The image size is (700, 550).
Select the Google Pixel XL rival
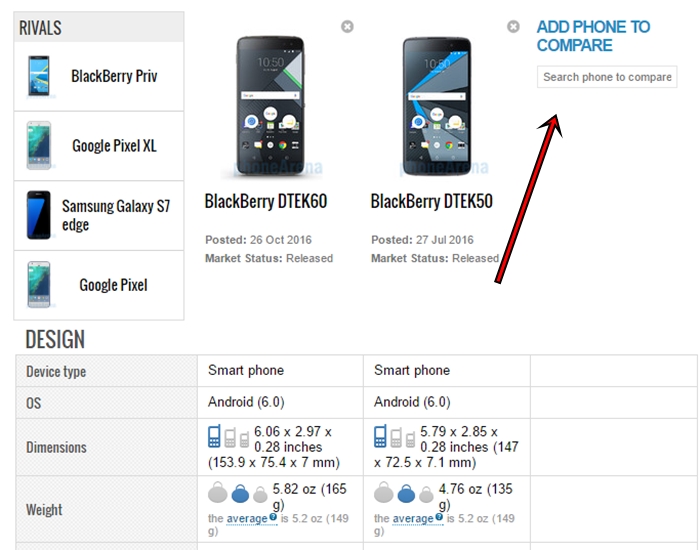tap(99, 146)
